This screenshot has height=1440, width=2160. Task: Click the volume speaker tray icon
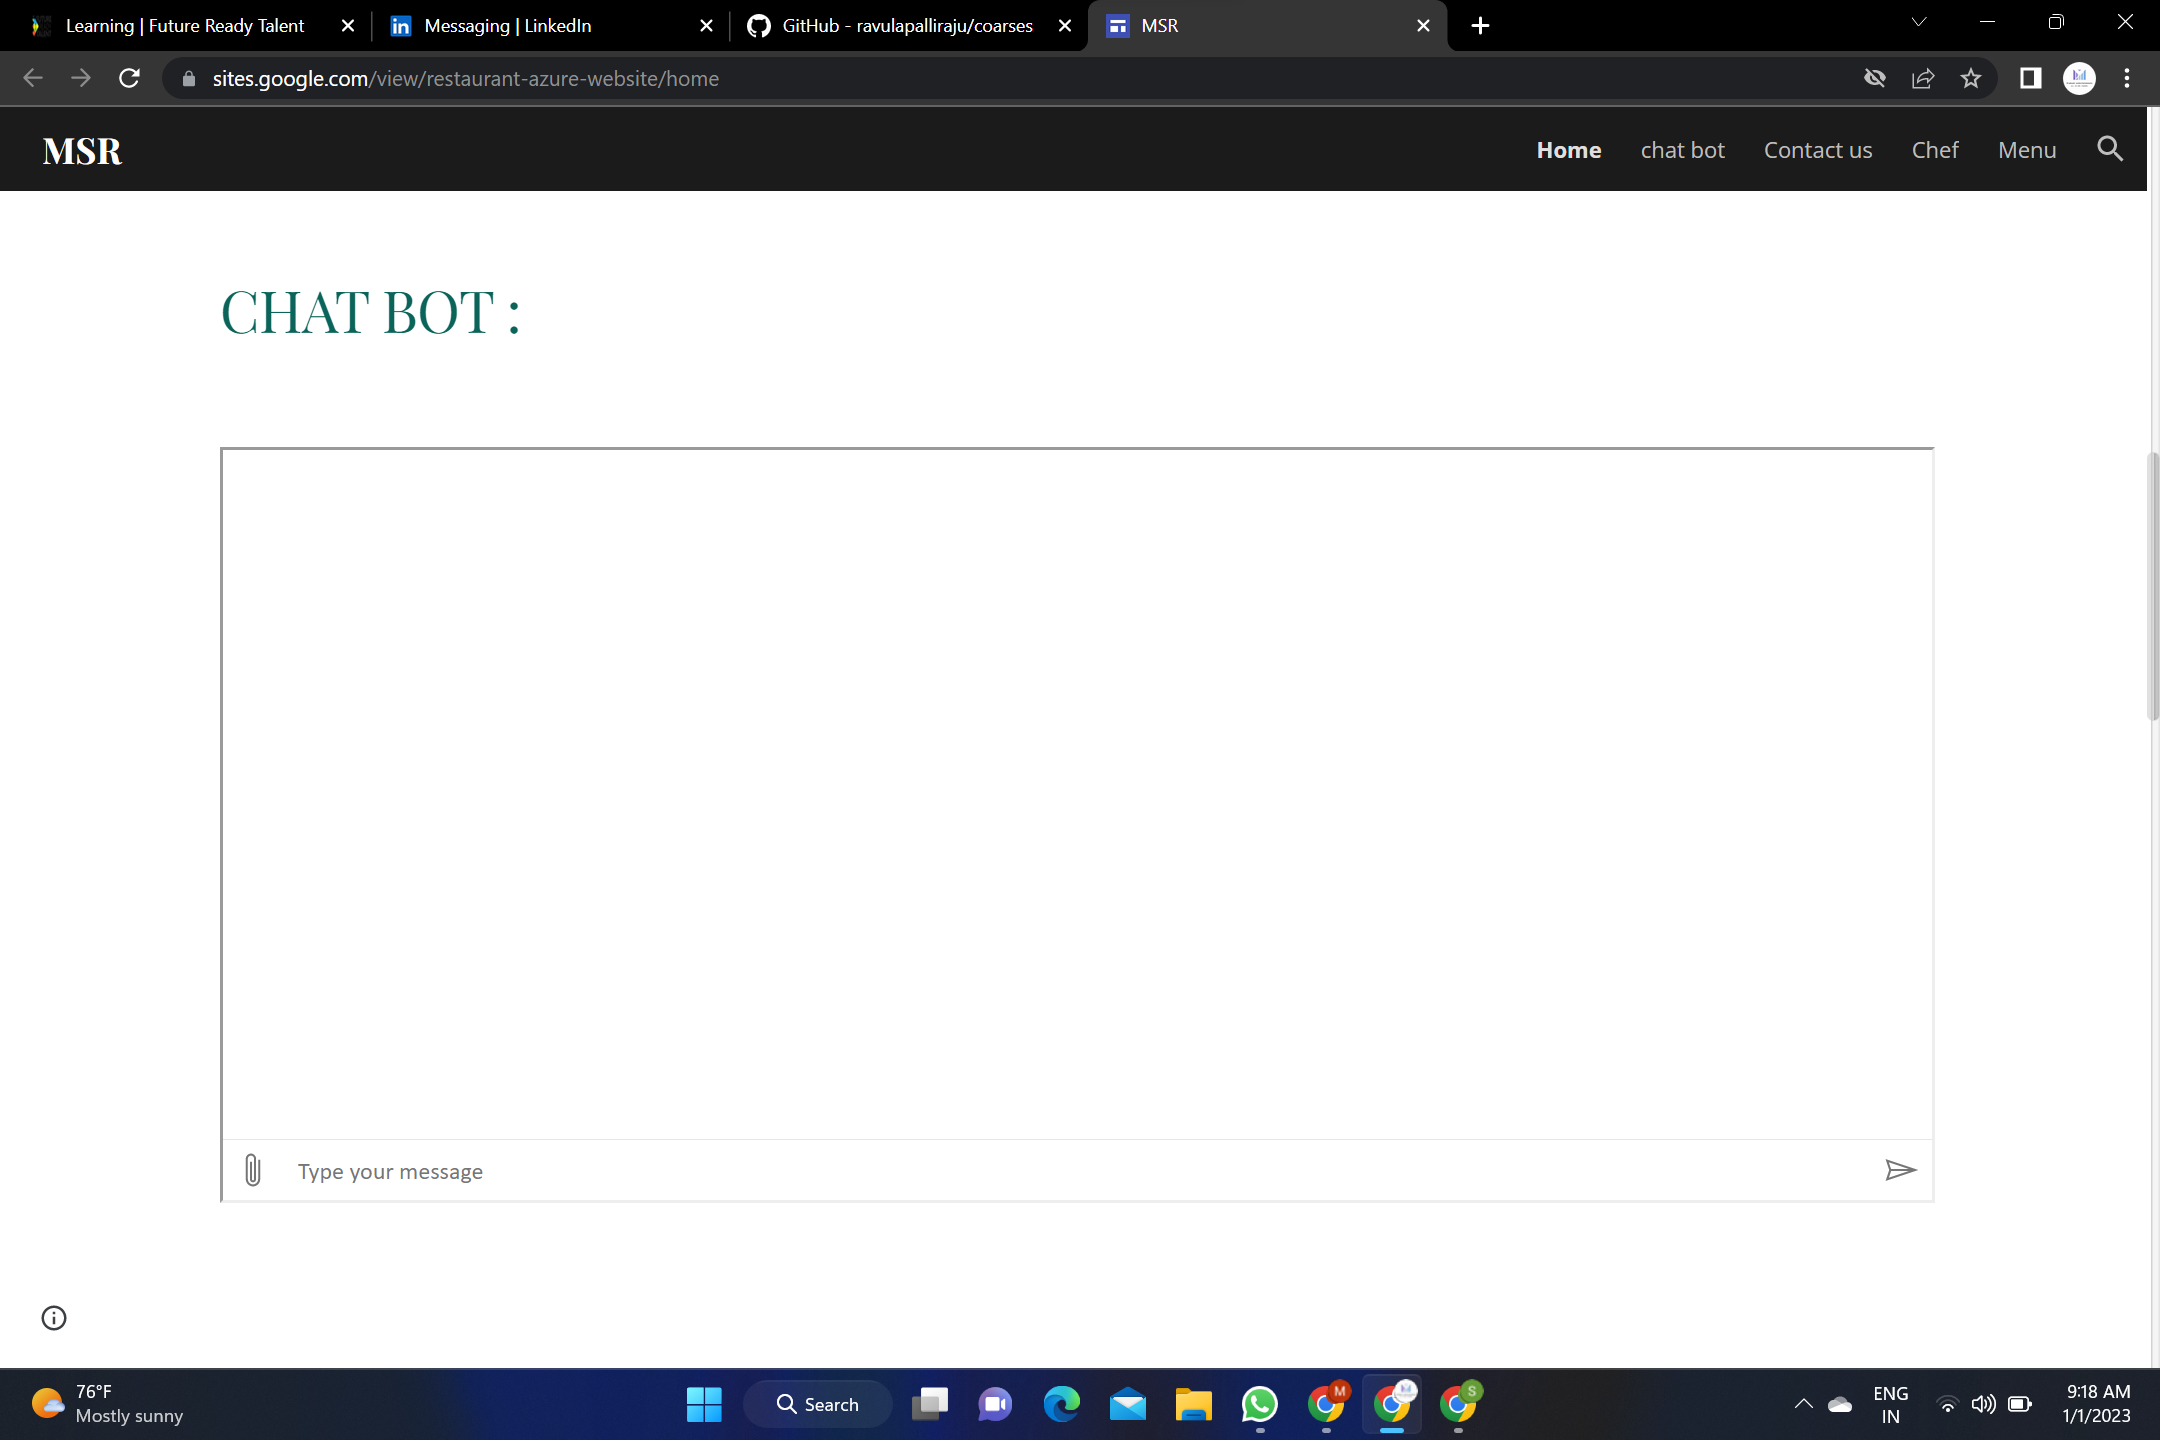[x=1983, y=1404]
